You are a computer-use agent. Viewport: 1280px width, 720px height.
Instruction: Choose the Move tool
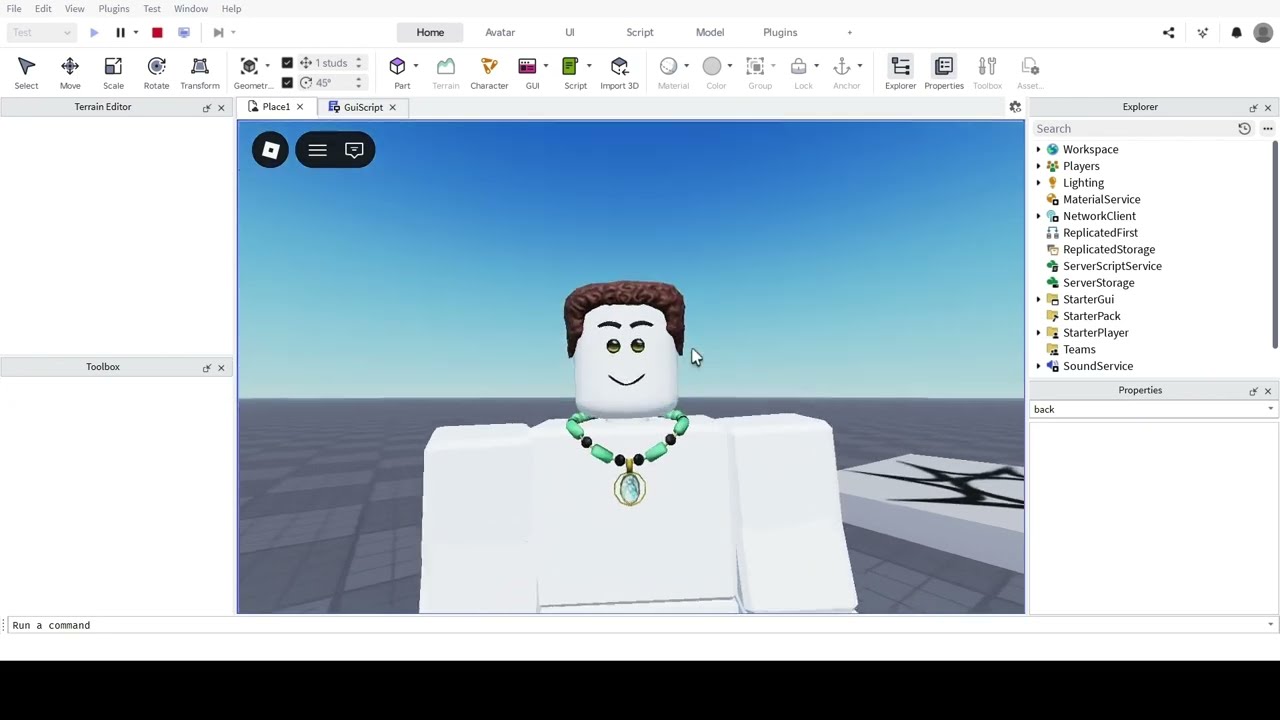(70, 73)
